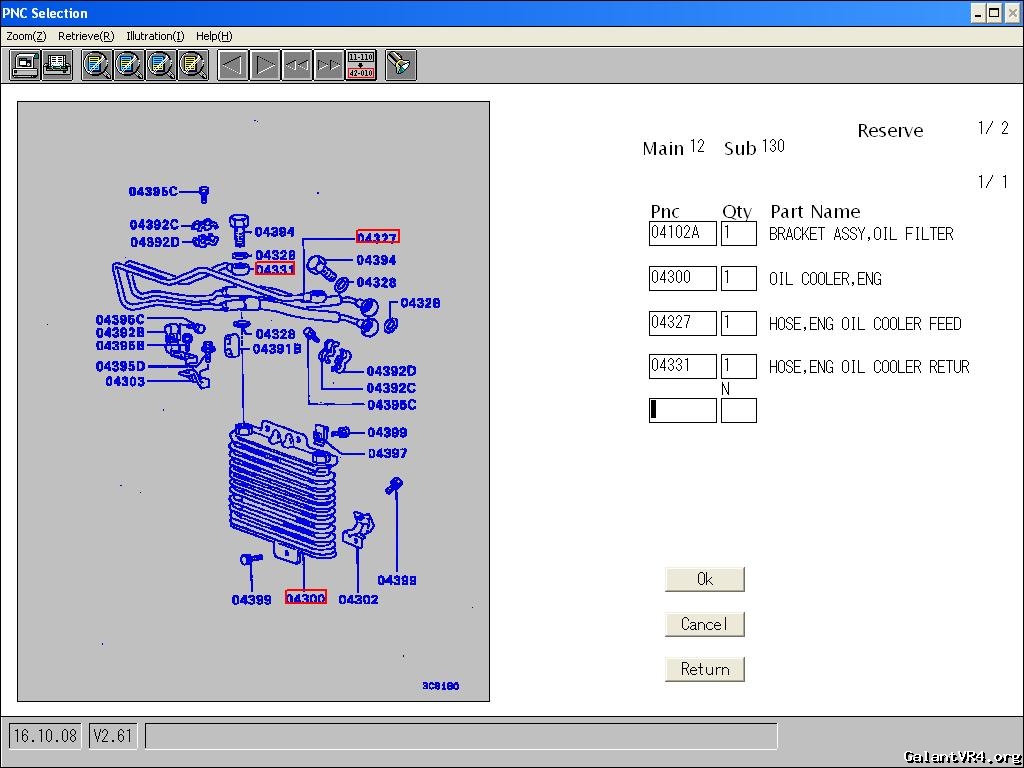The image size is (1024, 768).
Task: Click the double left arrow rewind icon
Action: pyautogui.click(x=297, y=65)
